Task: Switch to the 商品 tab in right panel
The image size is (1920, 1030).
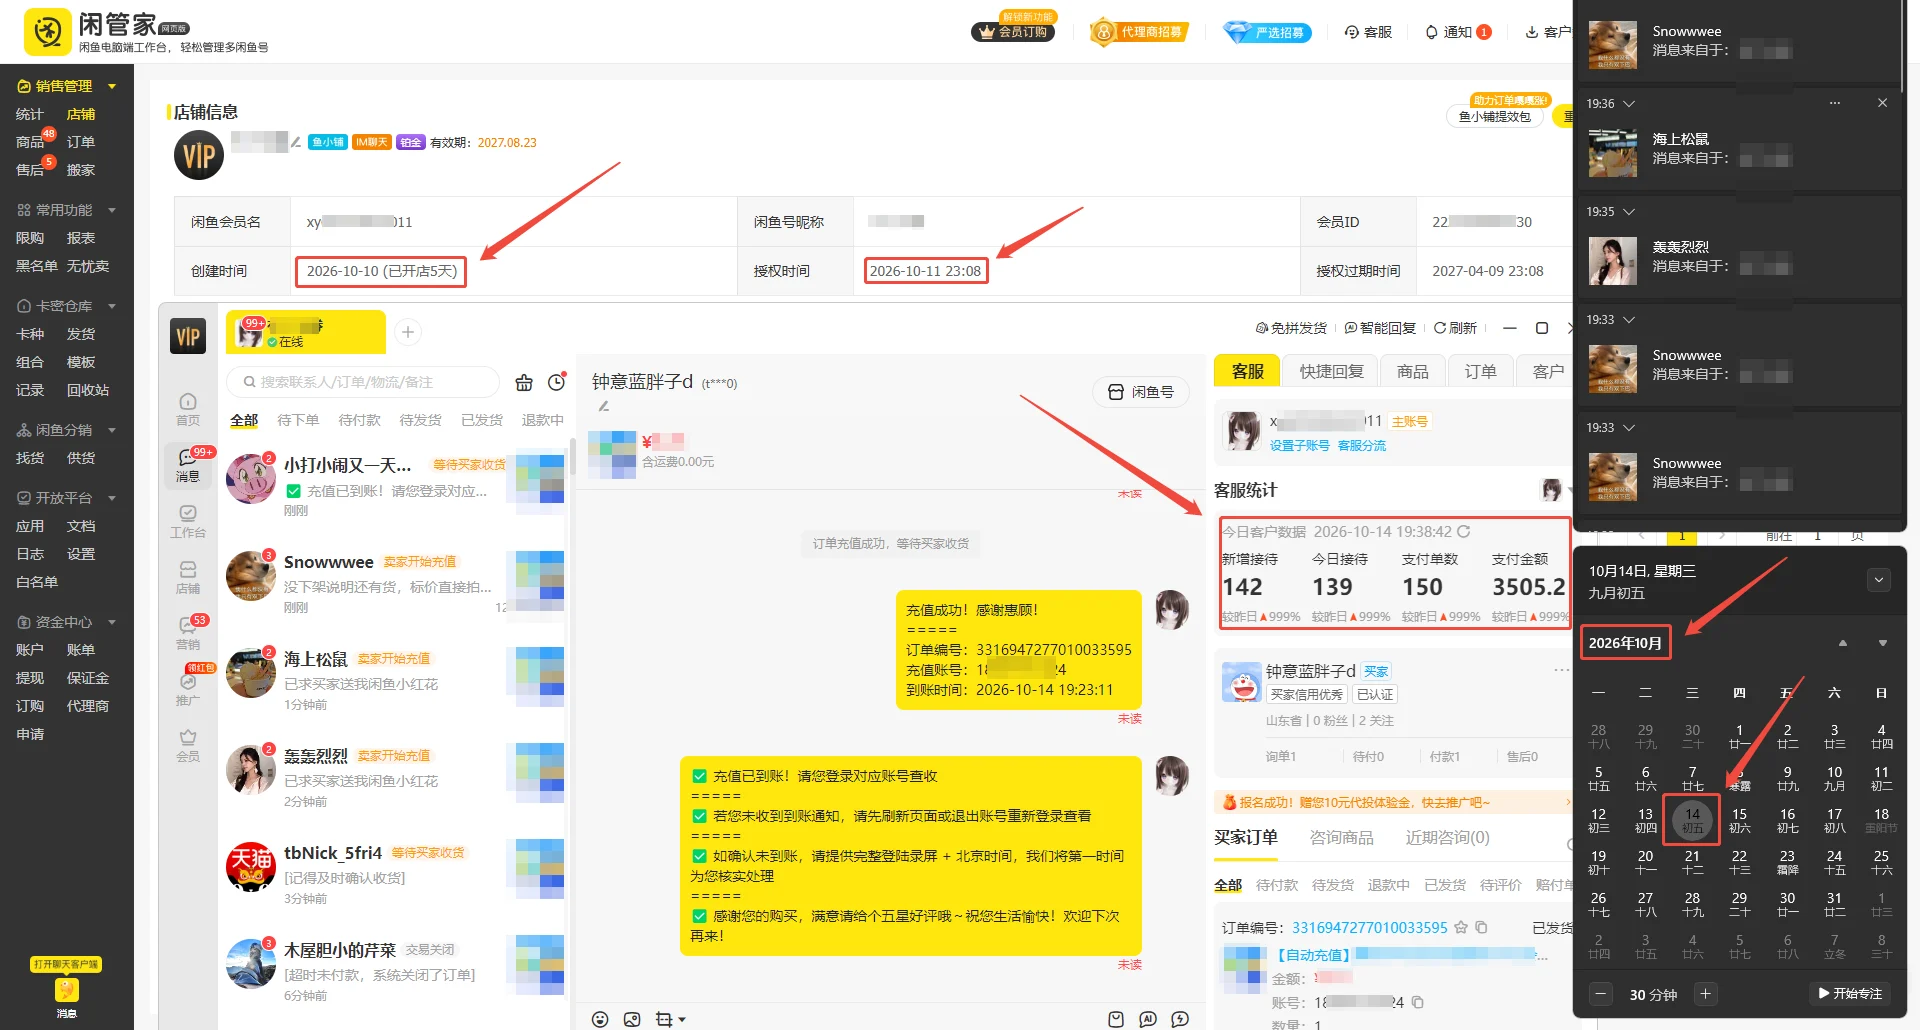Action: click(1412, 371)
